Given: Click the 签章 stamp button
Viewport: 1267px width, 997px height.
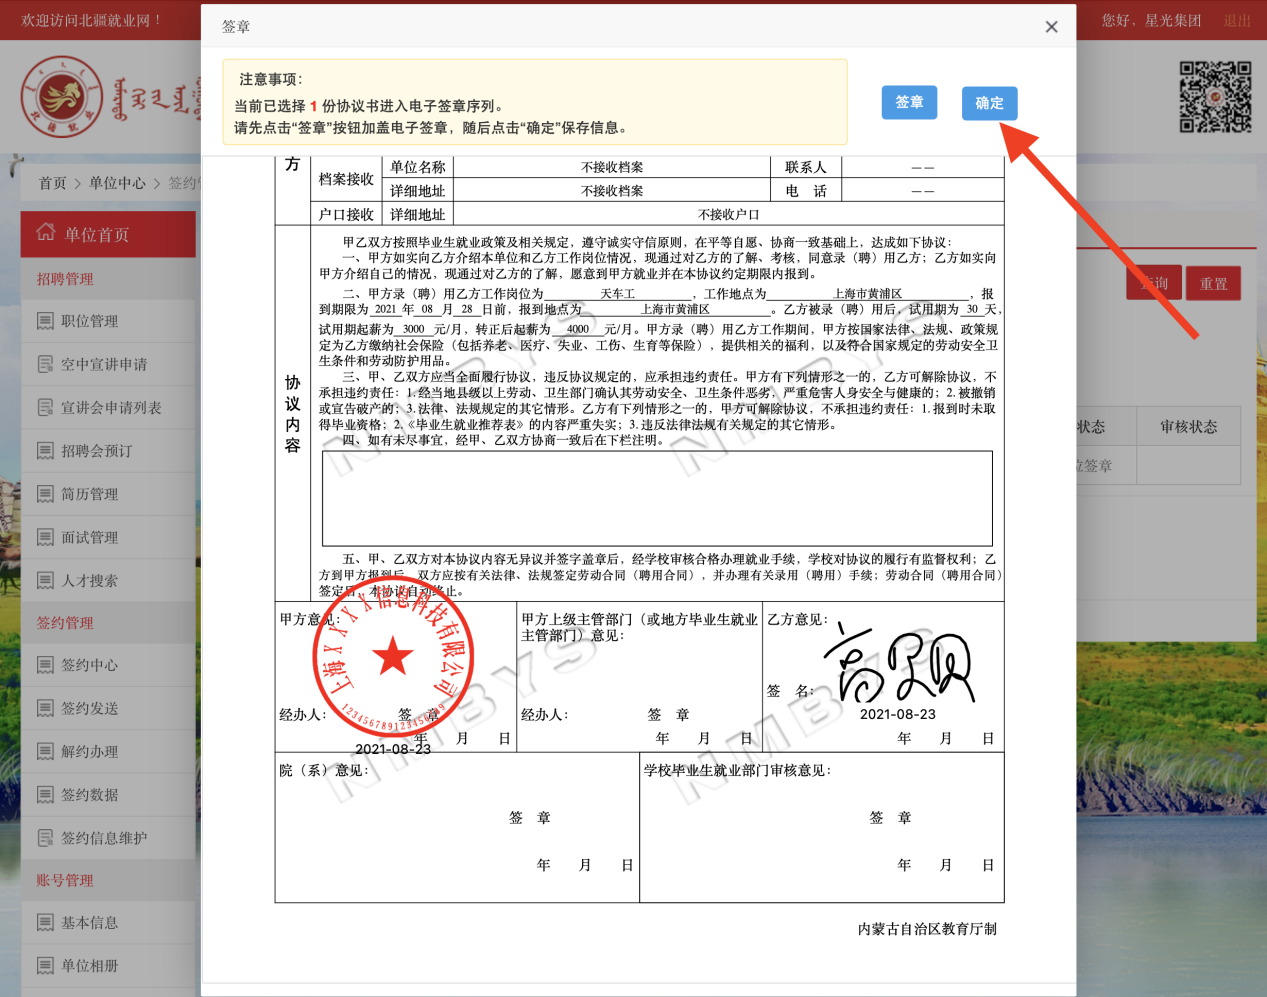Looking at the screenshot, I should [x=909, y=102].
